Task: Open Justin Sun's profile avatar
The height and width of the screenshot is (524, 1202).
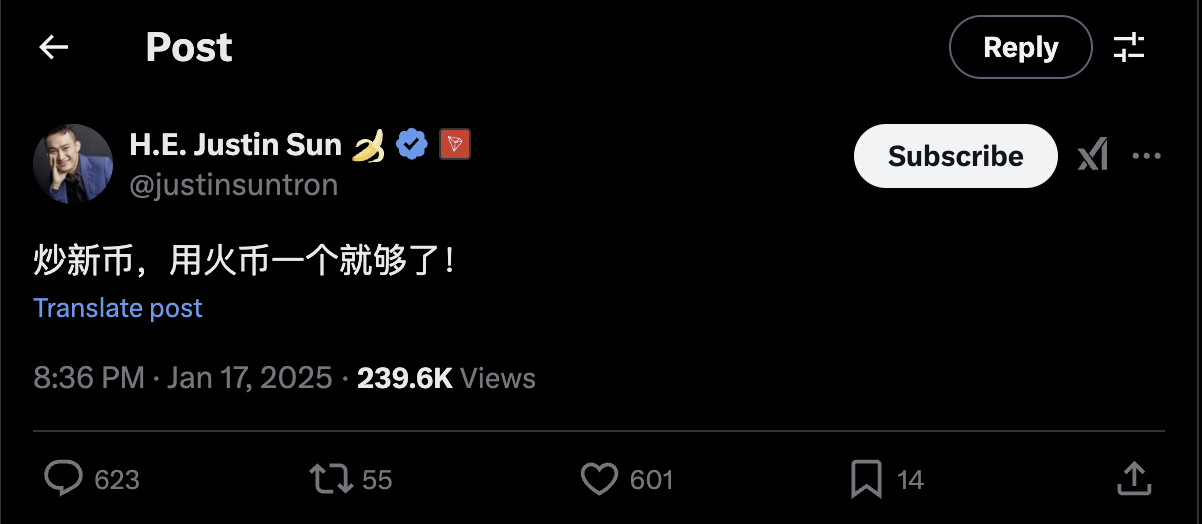Action: point(72,163)
